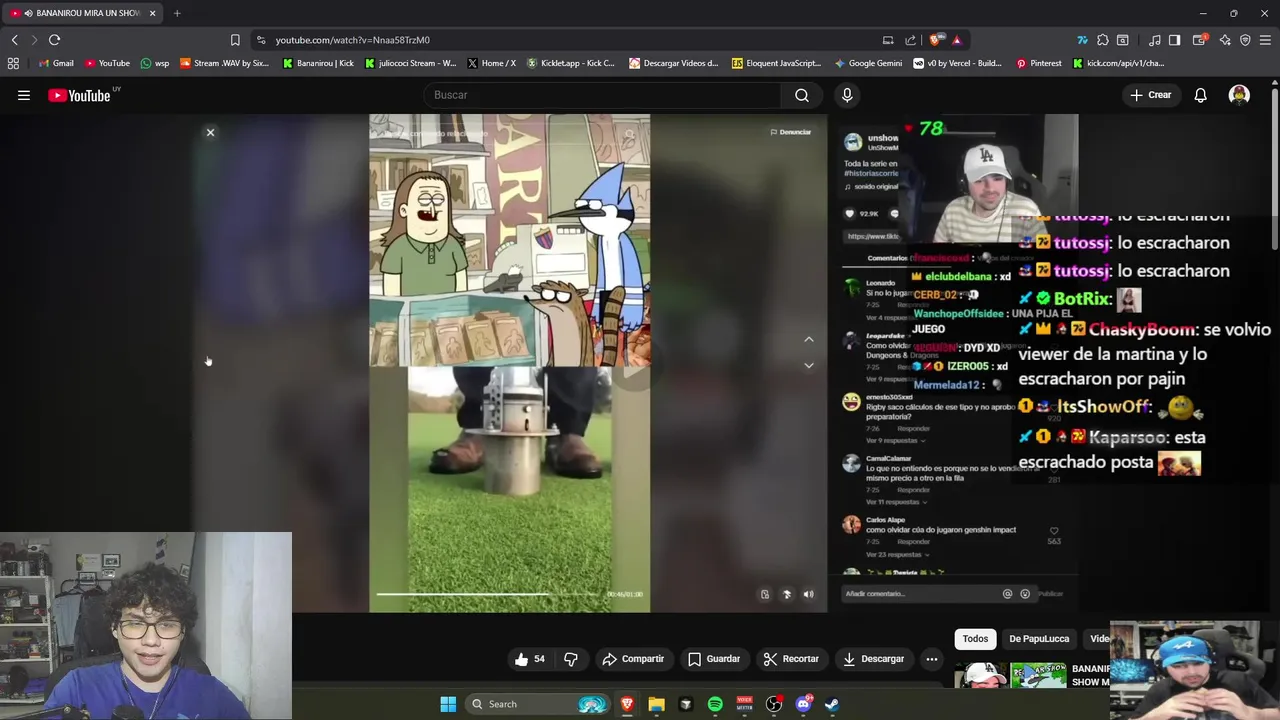Open the YouTube bookmark in the bookmarks bar

point(107,63)
